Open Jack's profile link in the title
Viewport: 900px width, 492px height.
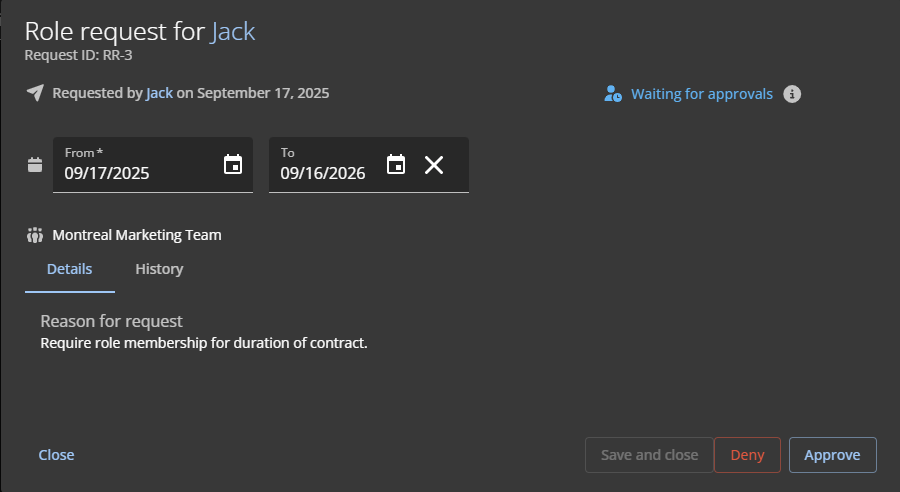[233, 31]
